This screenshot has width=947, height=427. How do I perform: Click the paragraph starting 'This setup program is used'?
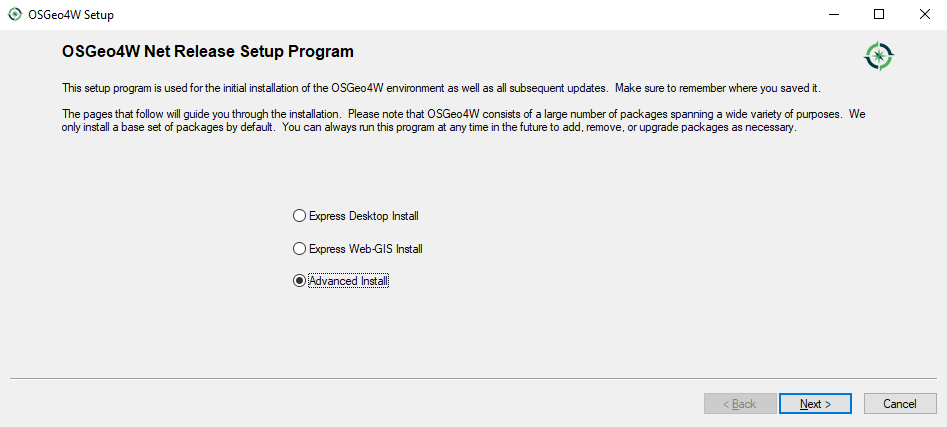coord(441,88)
